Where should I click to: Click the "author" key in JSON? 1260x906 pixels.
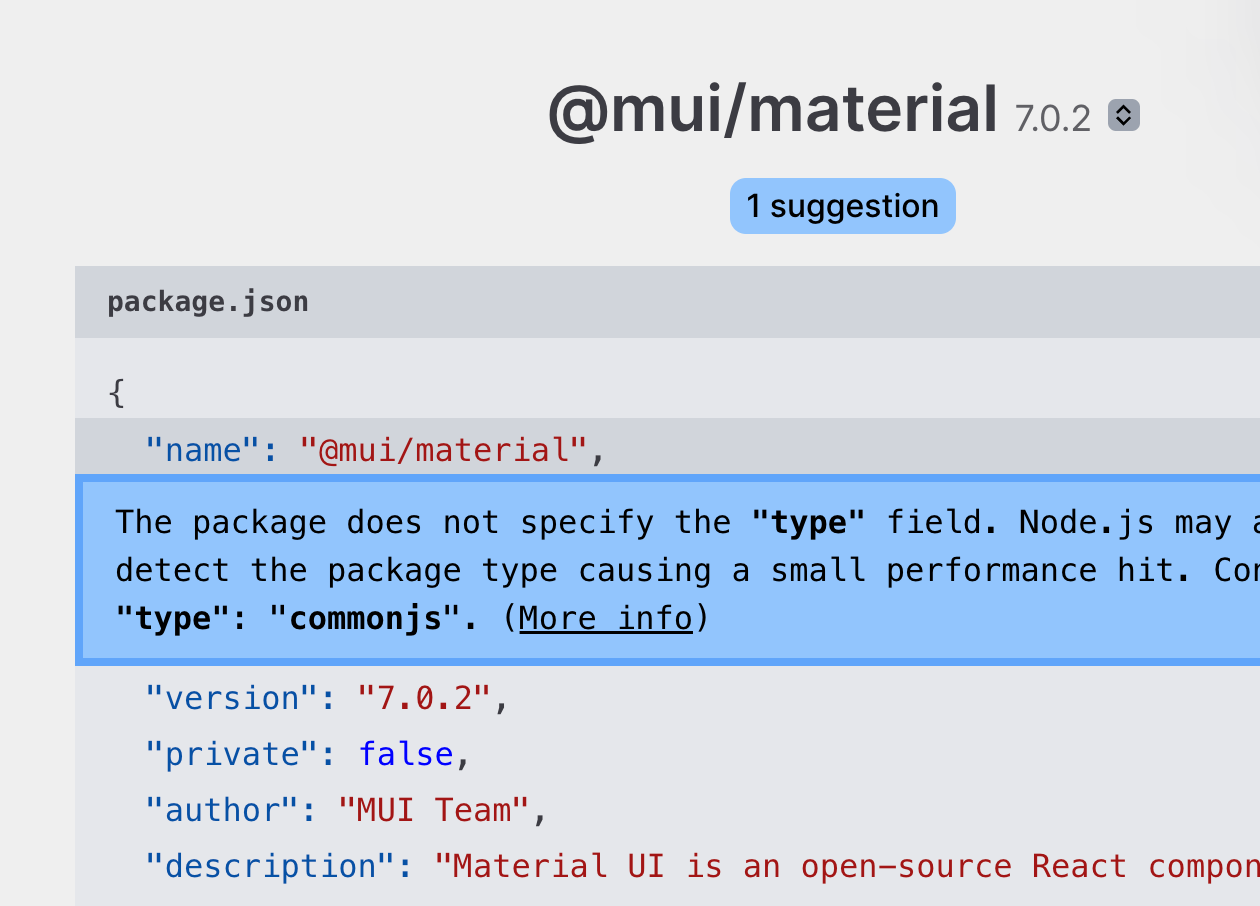pyautogui.click(x=222, y=810)
